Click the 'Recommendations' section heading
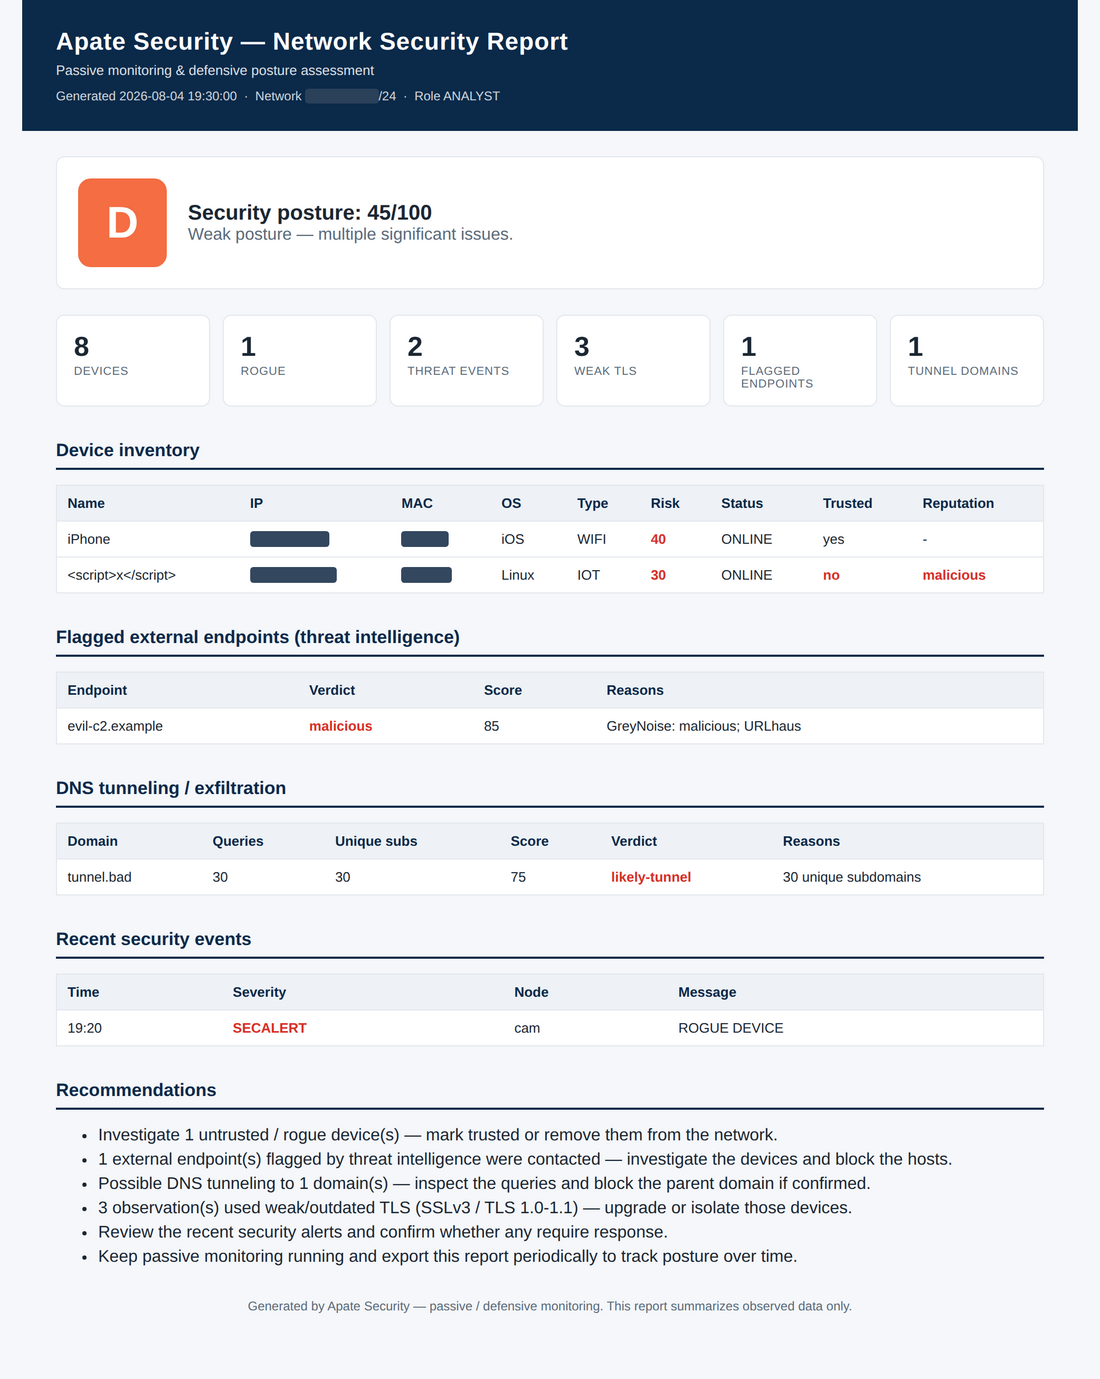The height and width of the screenshot is (1379, 1100). 136,1090
